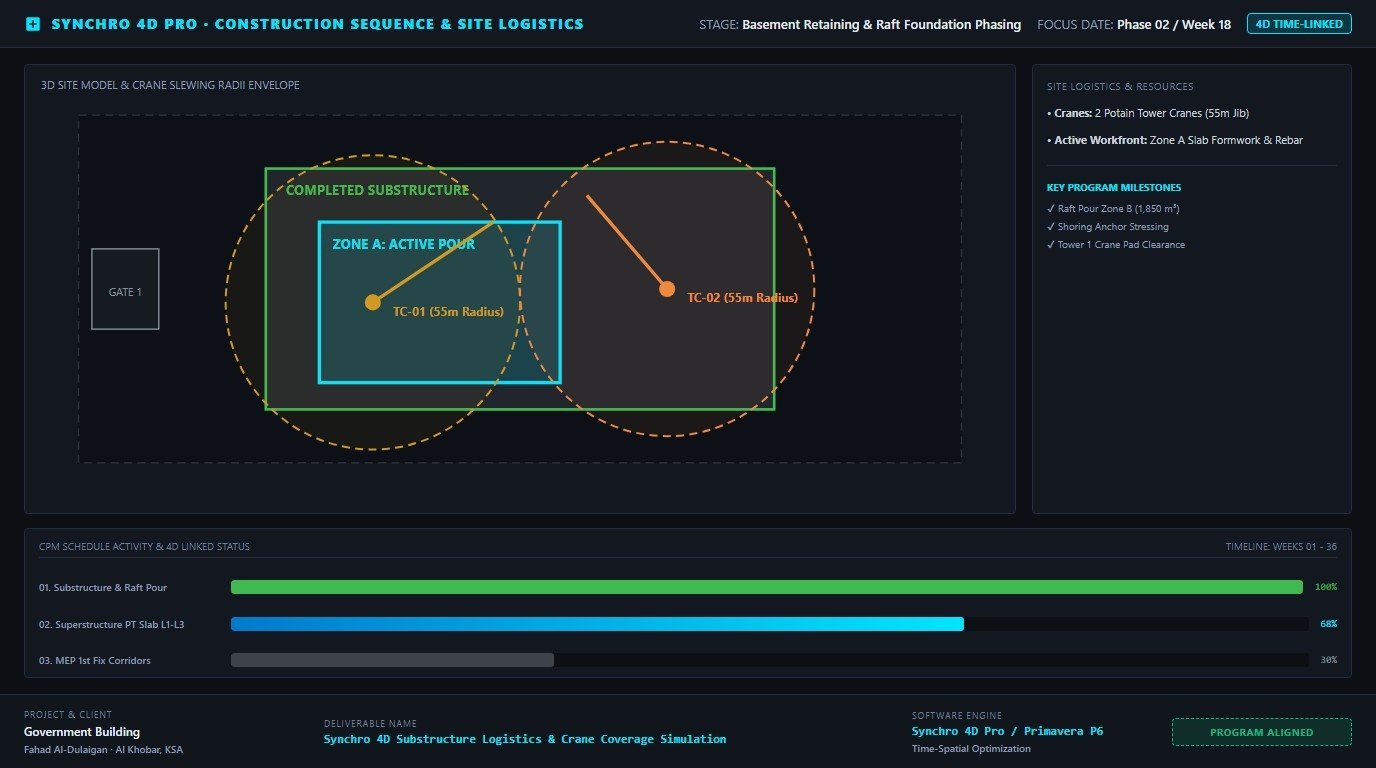Click the Phase 02 / Week 18 focus date
The height and width of the screenshot is (768, 1376).
pos(1174,24)
